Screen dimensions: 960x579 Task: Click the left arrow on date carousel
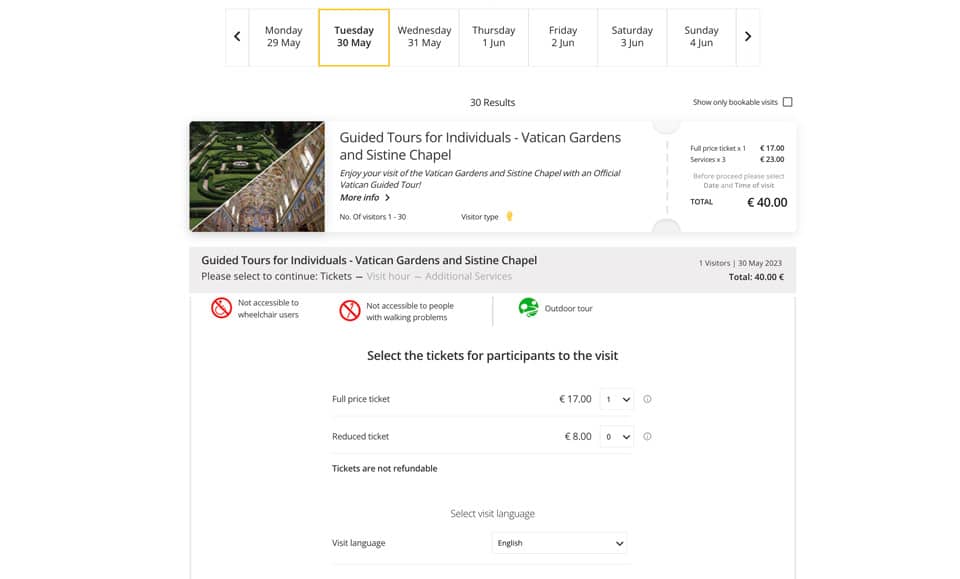point(236,37)
